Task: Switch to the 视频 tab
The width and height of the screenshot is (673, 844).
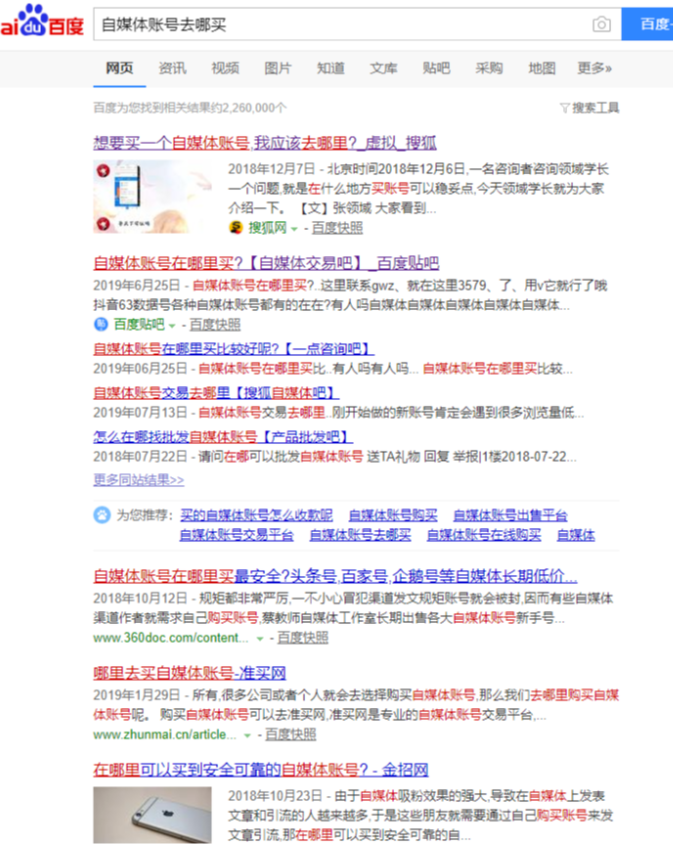Action: (x=225, y=68)
